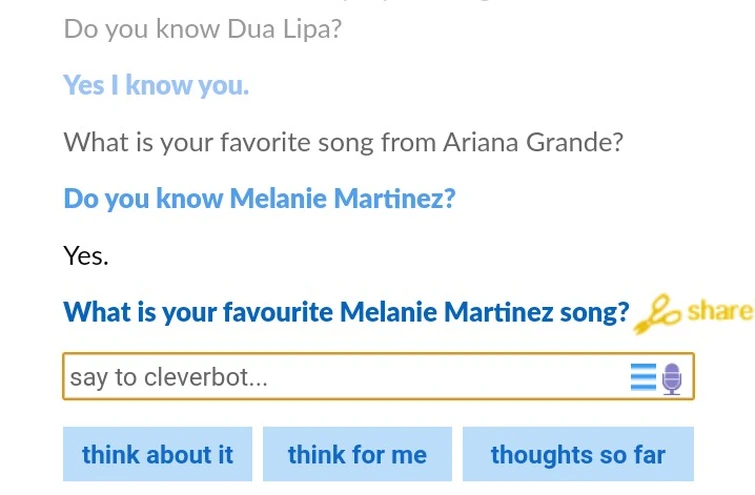Click the scissors icon beside share
Viewport: 755px width, 495px height.
(658, 313)
